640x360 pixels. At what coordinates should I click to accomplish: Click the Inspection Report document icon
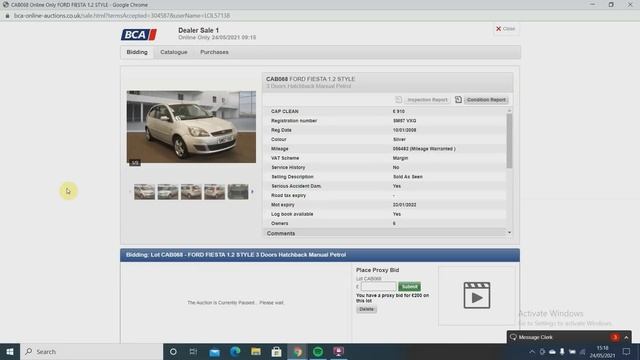[x=398, y=100]
